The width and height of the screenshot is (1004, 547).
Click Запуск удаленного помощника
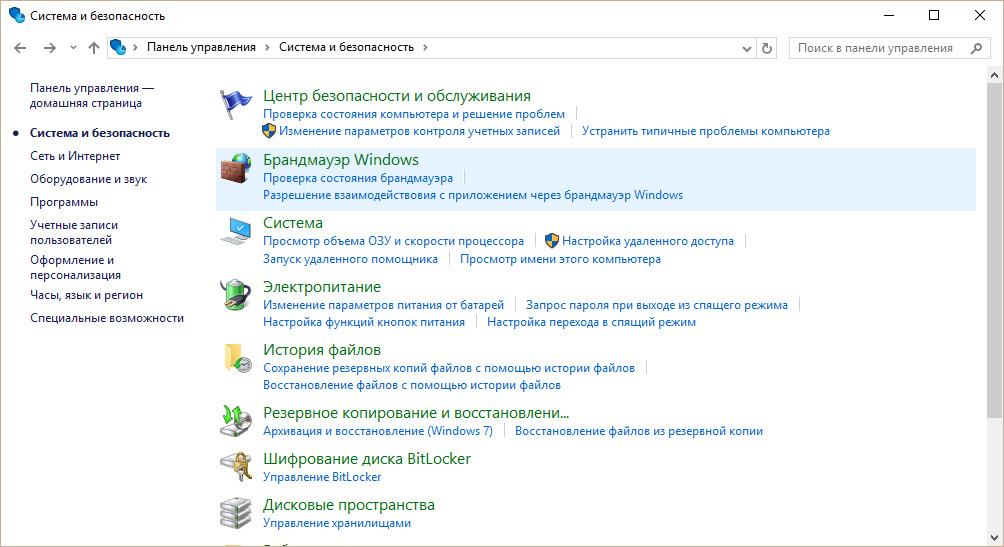pyautogui.click(x=350, y=259)
